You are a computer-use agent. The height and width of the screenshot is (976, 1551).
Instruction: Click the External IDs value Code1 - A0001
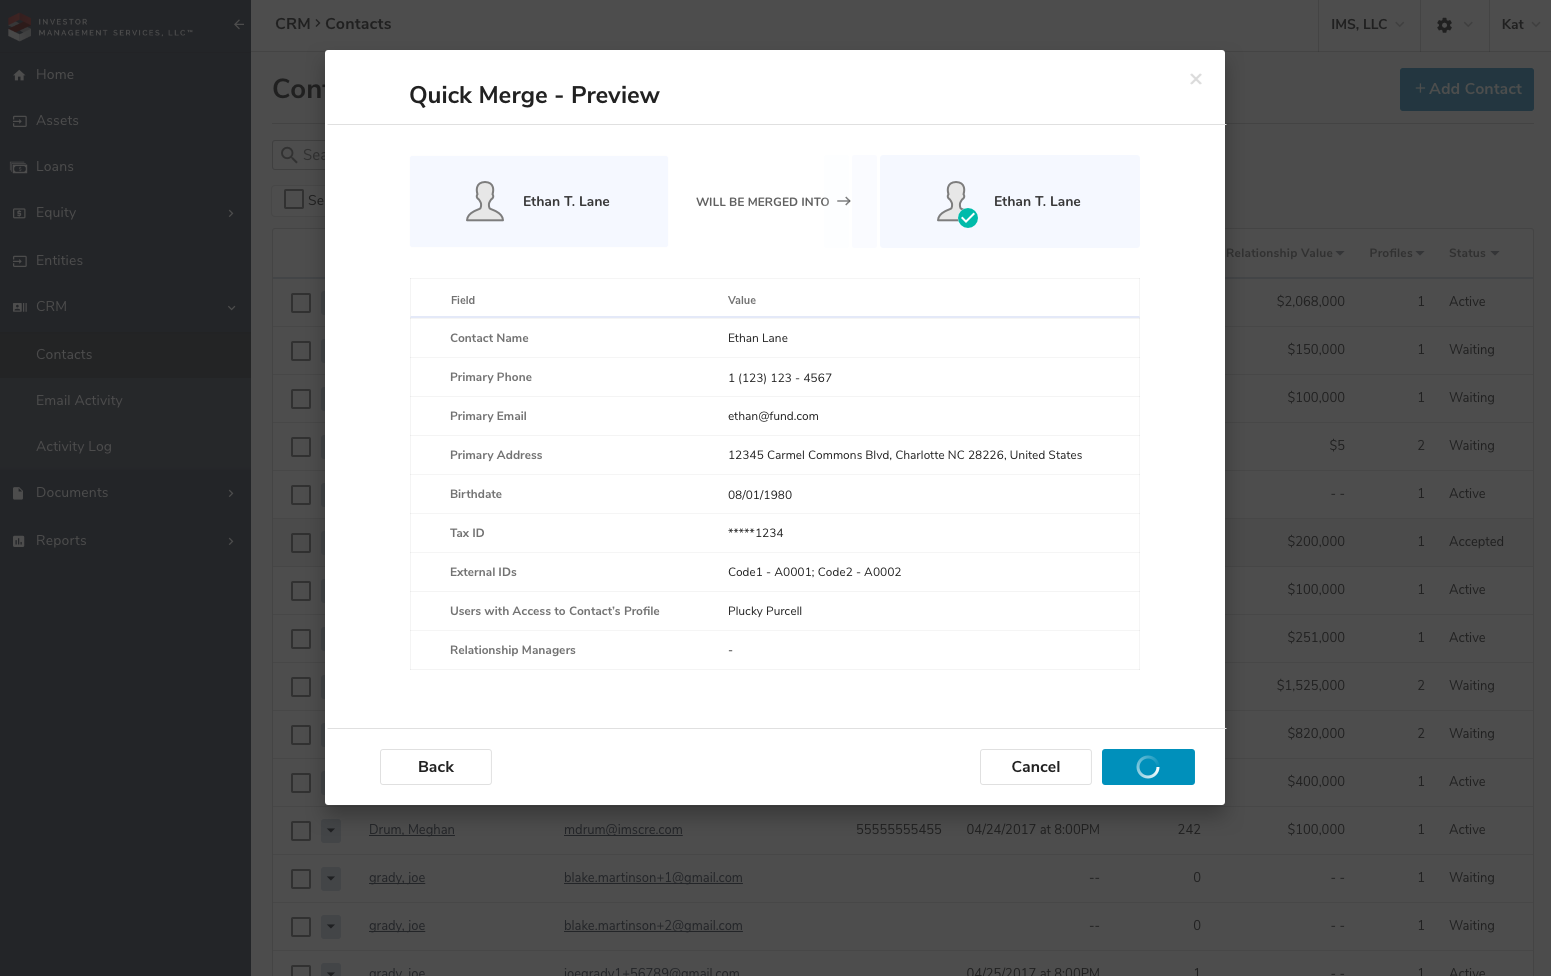770,572
